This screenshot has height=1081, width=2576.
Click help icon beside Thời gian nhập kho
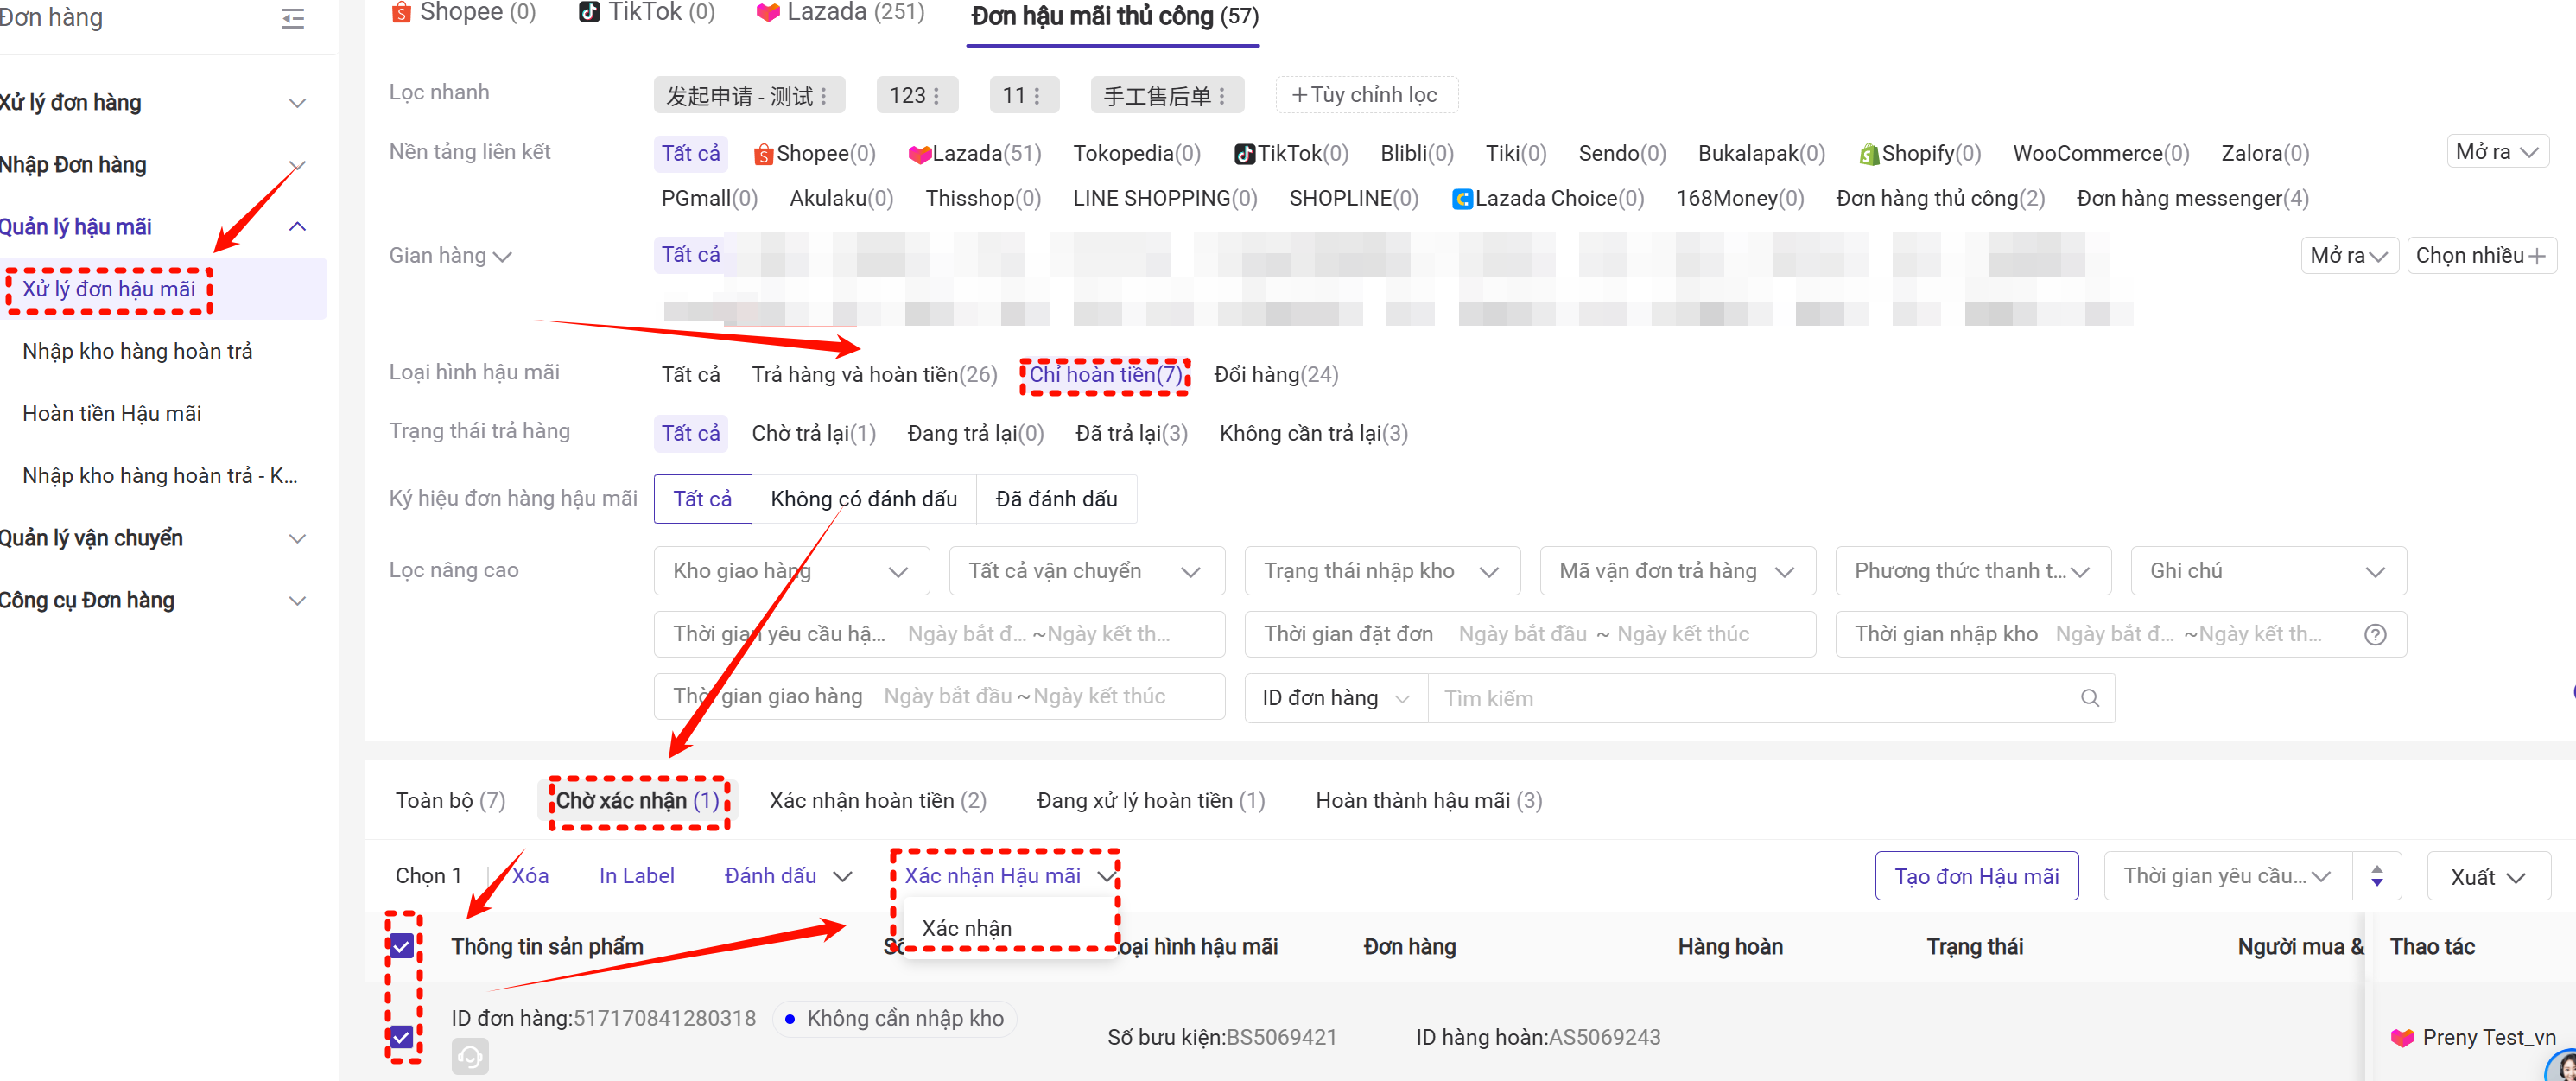(2375, 634)
